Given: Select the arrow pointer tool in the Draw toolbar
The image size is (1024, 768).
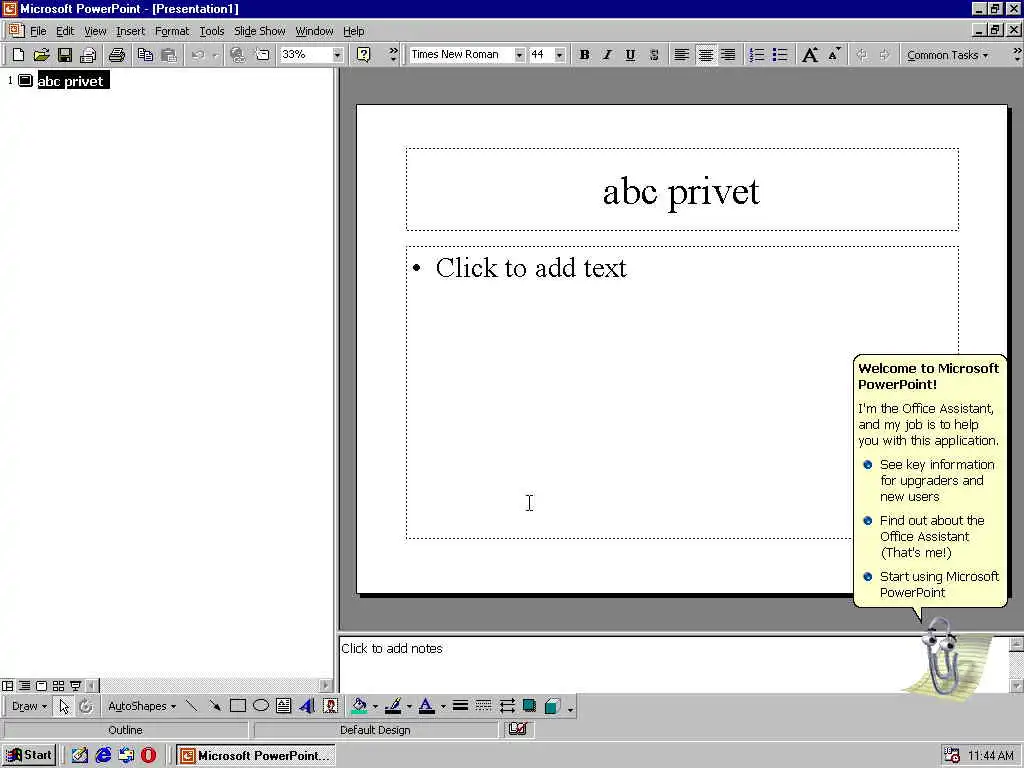Looking at the screenshot, I should [63, 706].
